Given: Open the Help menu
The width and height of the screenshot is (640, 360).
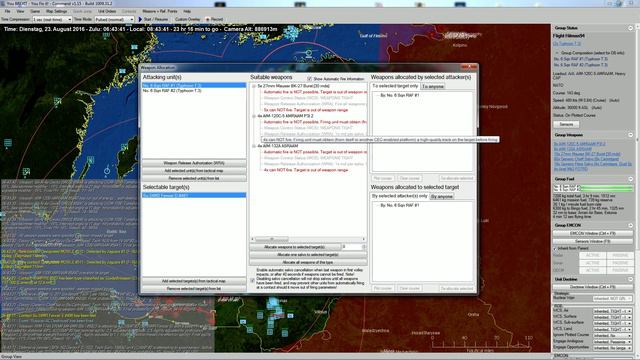Looking at the screenshot, I should (187, 11).
